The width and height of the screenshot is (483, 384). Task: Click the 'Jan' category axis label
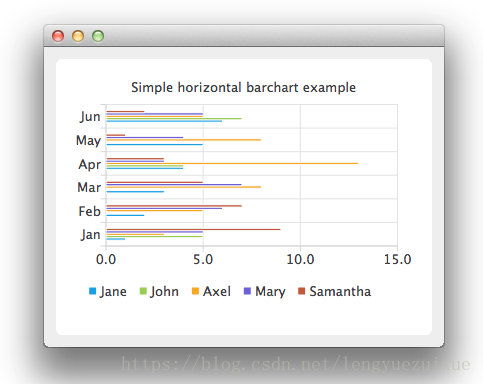coord(90,235)
